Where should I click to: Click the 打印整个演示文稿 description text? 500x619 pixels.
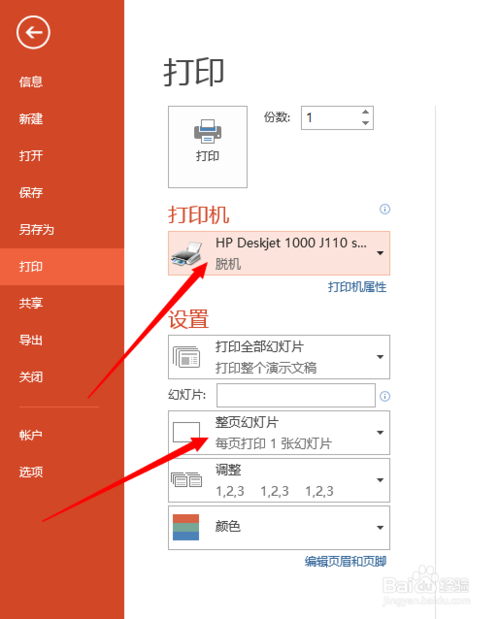(x=266, y=368)
